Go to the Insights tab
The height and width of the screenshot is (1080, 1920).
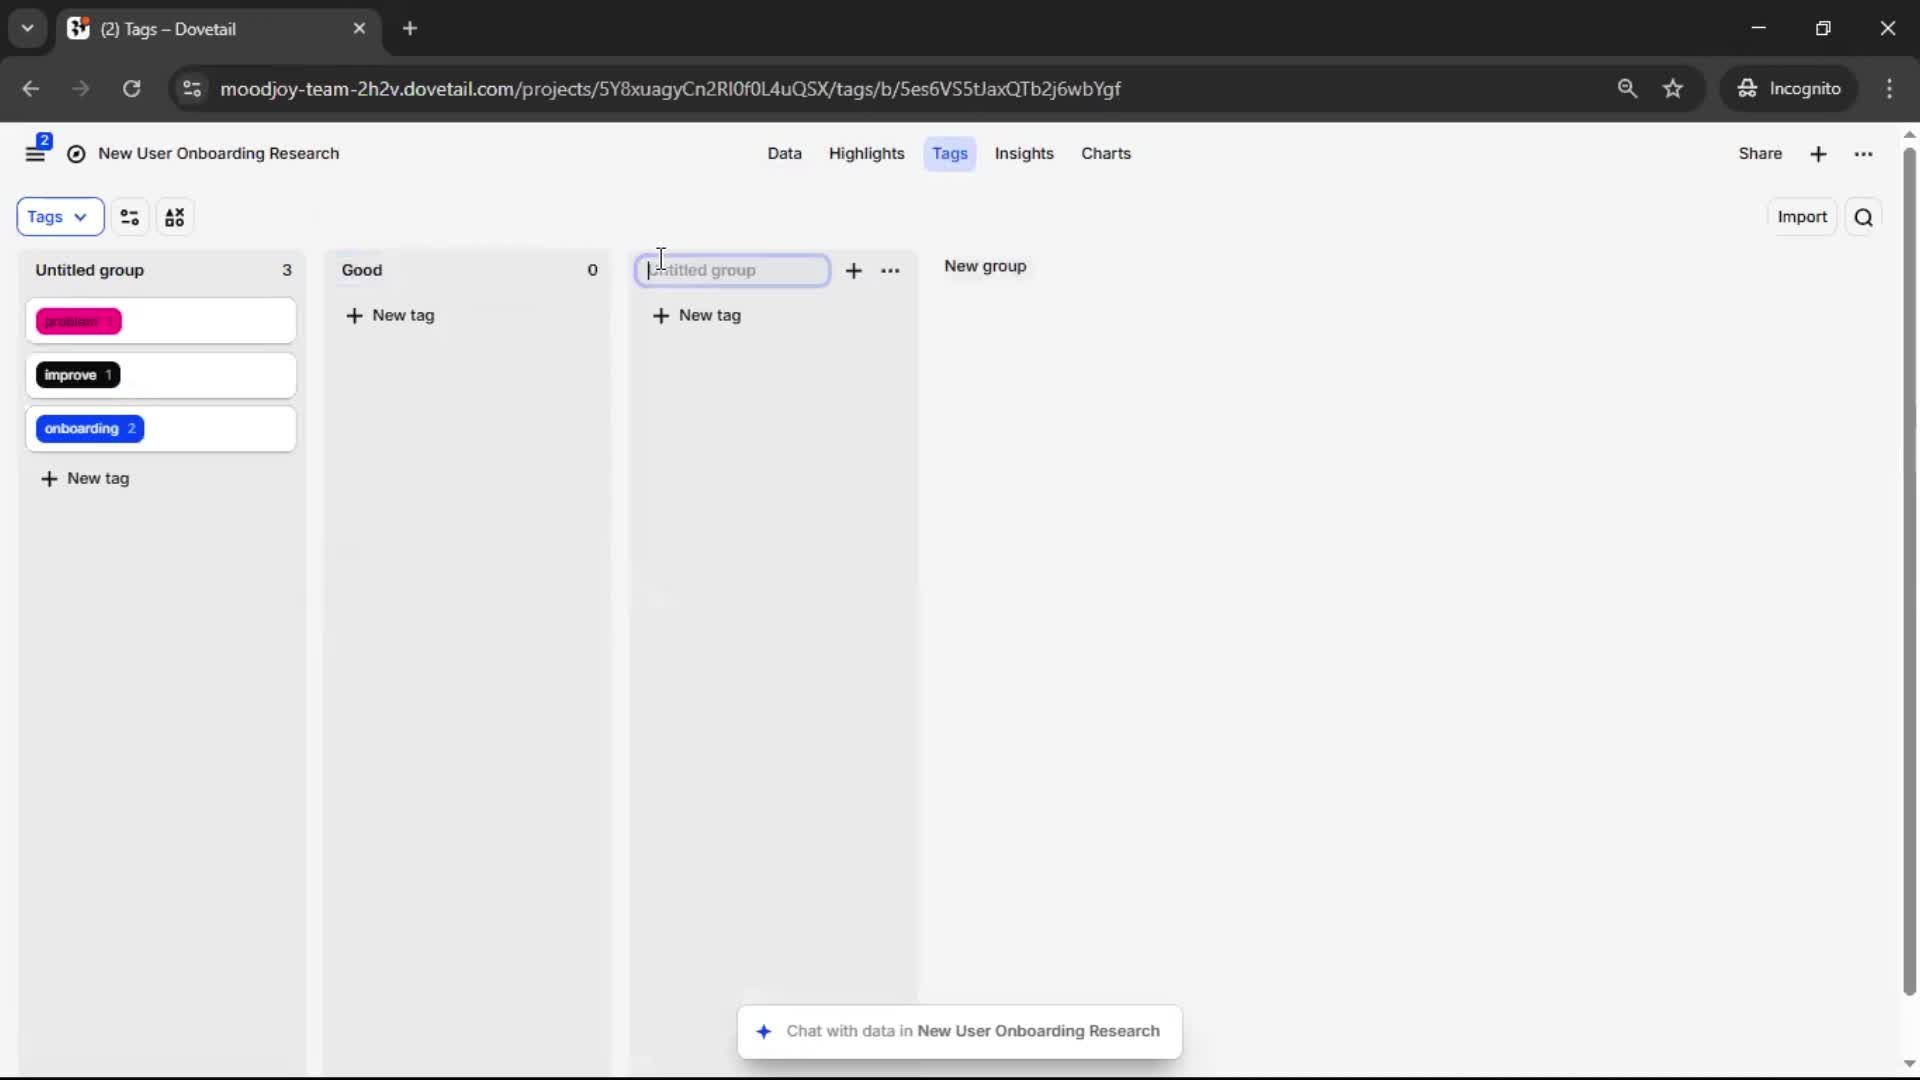point(1023,154)
